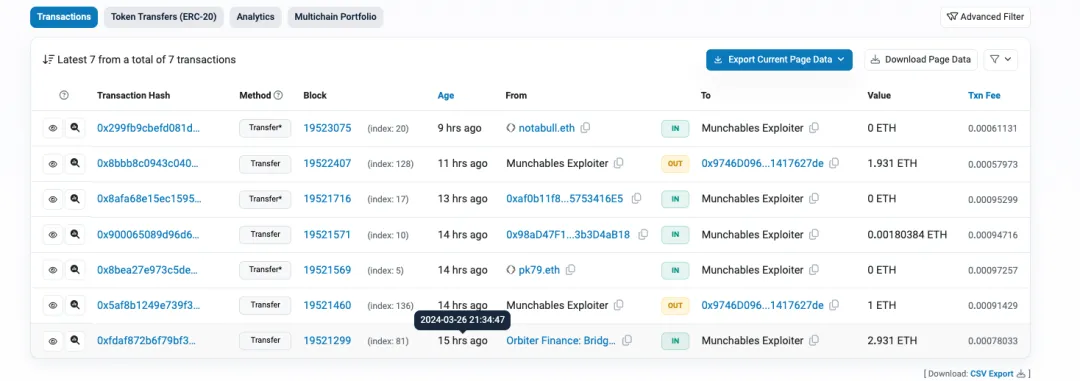Toggle the eye preview for transaction 0x8afa68e15ec1595

click(x=52, y=199)
